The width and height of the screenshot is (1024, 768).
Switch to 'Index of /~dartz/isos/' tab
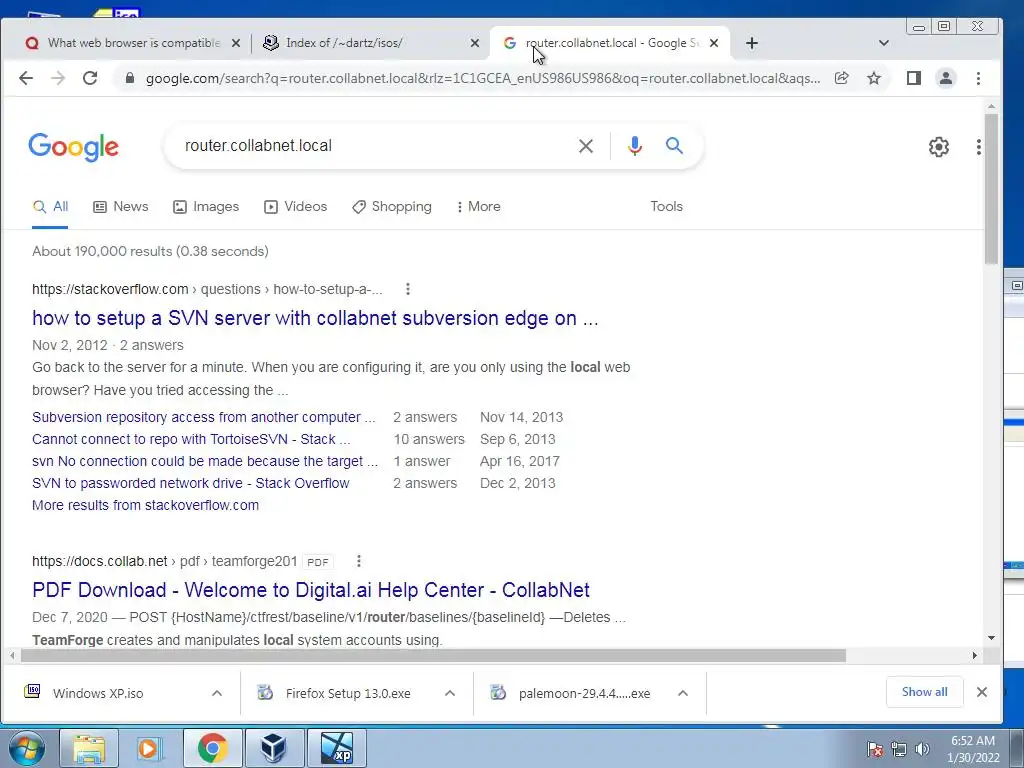pos(344,43)
